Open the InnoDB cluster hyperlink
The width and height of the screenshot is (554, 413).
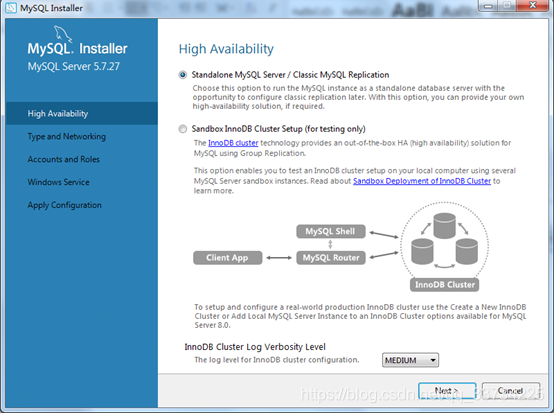coord(233,143)
